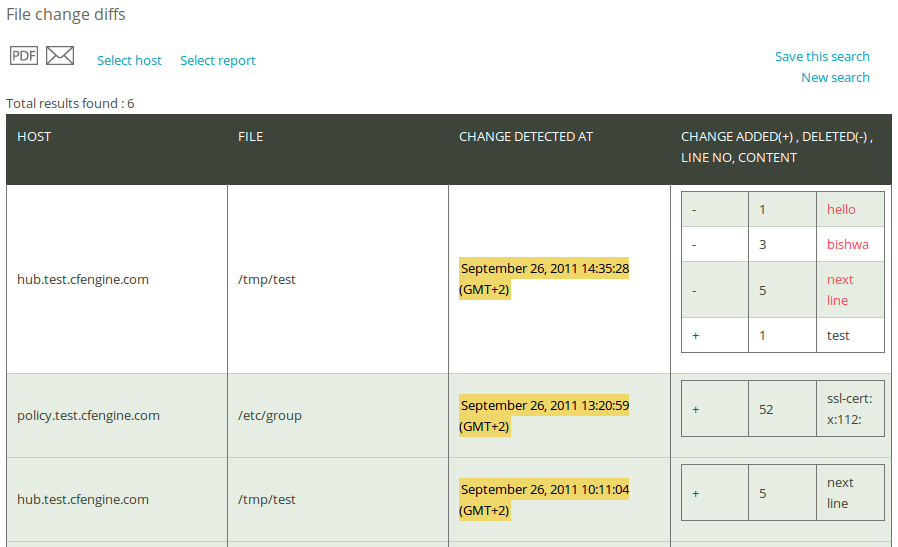The image size is (898, 547).
Task: Click the 'Total results found : 6' text
Action: coord(70,103)
